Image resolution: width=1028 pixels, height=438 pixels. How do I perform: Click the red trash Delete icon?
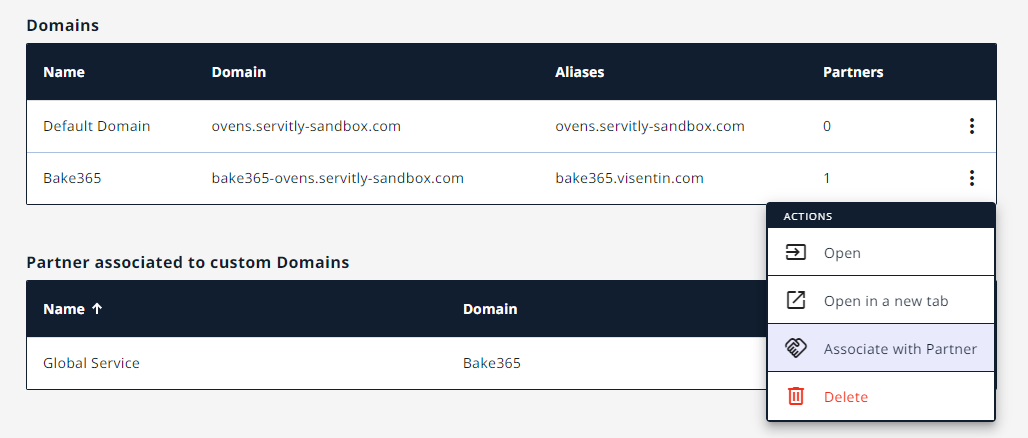[796, 397]
